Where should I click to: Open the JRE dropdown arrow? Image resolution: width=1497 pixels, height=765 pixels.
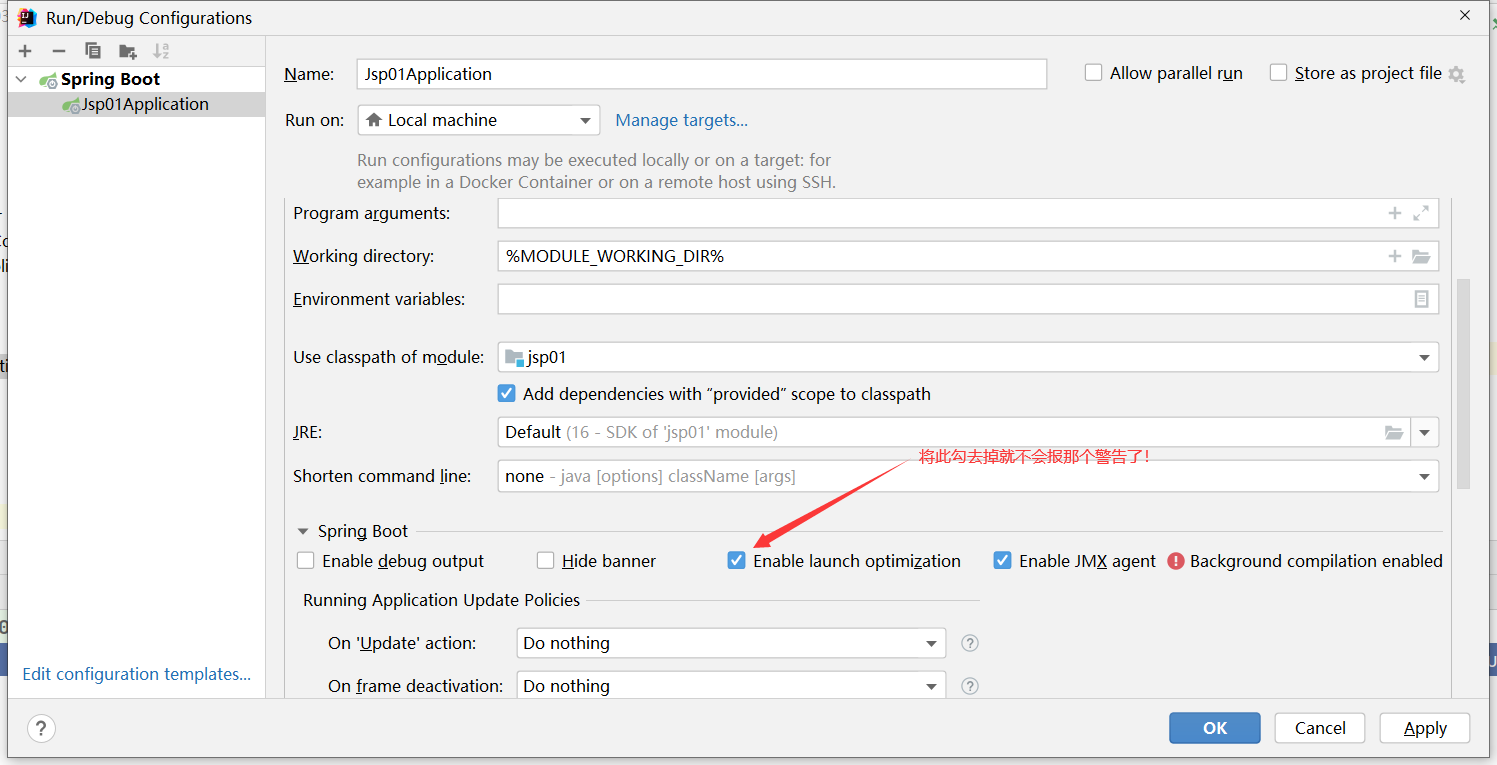pyautogui.click(x=1425, y=432)
